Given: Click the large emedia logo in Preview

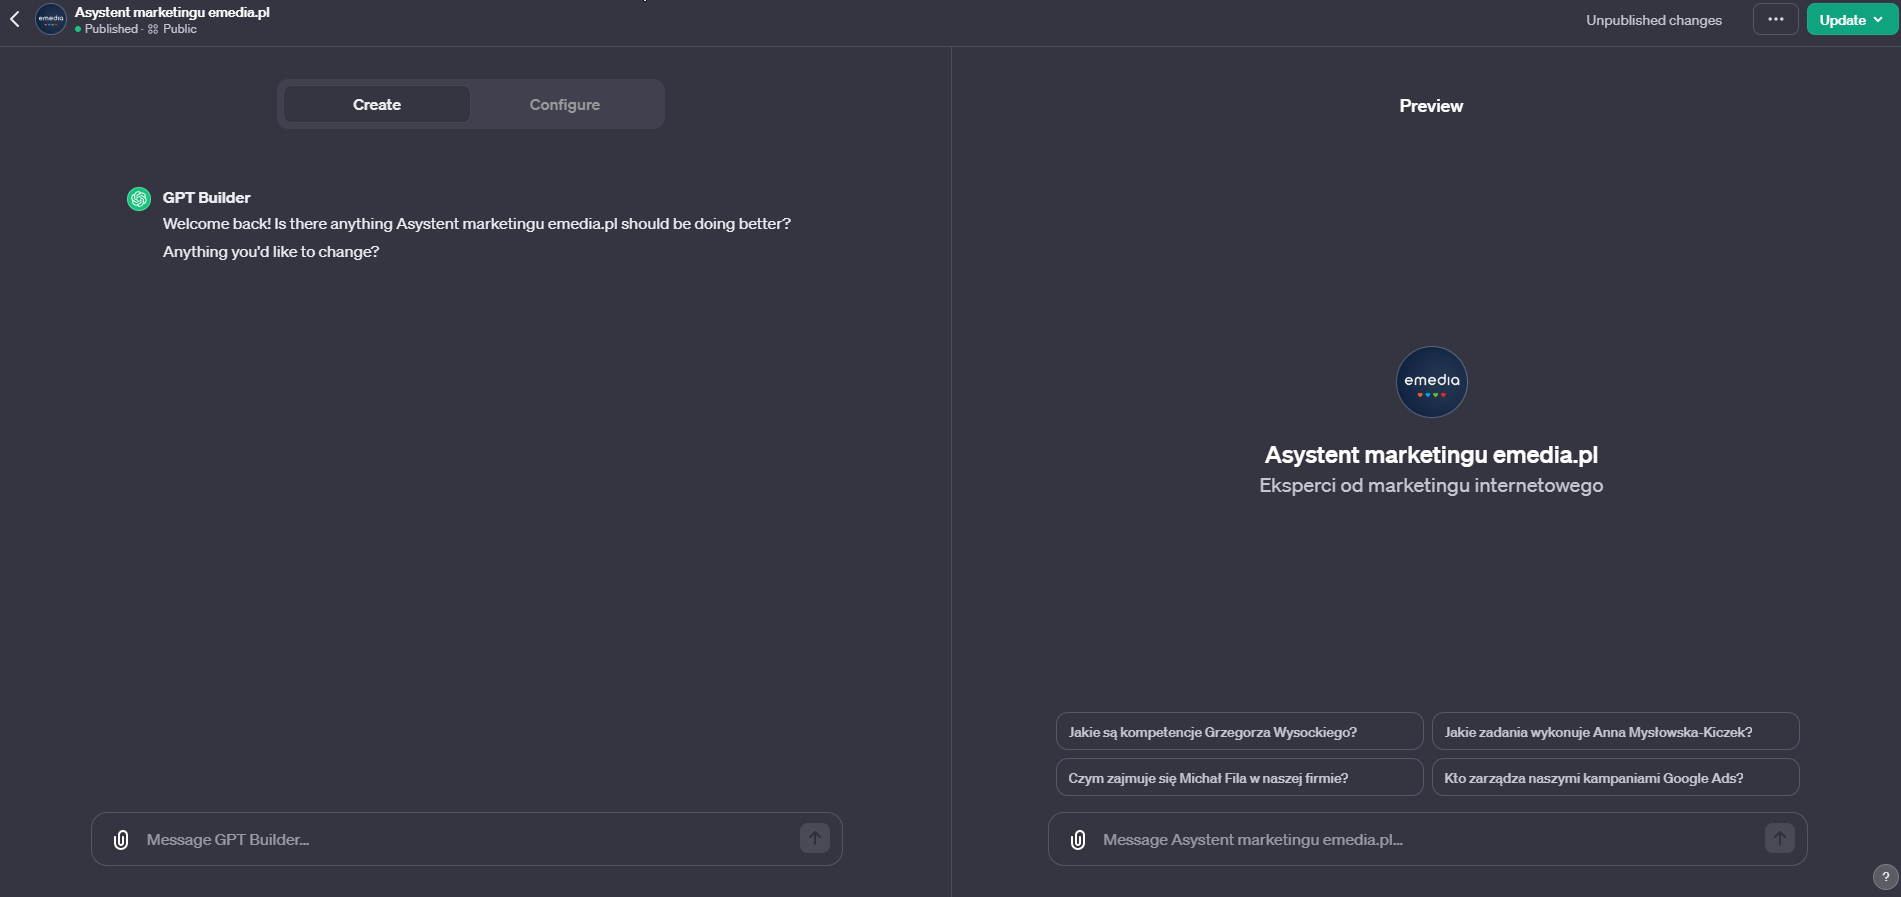Looking at the screenshot, I should tap(1431, 382).
